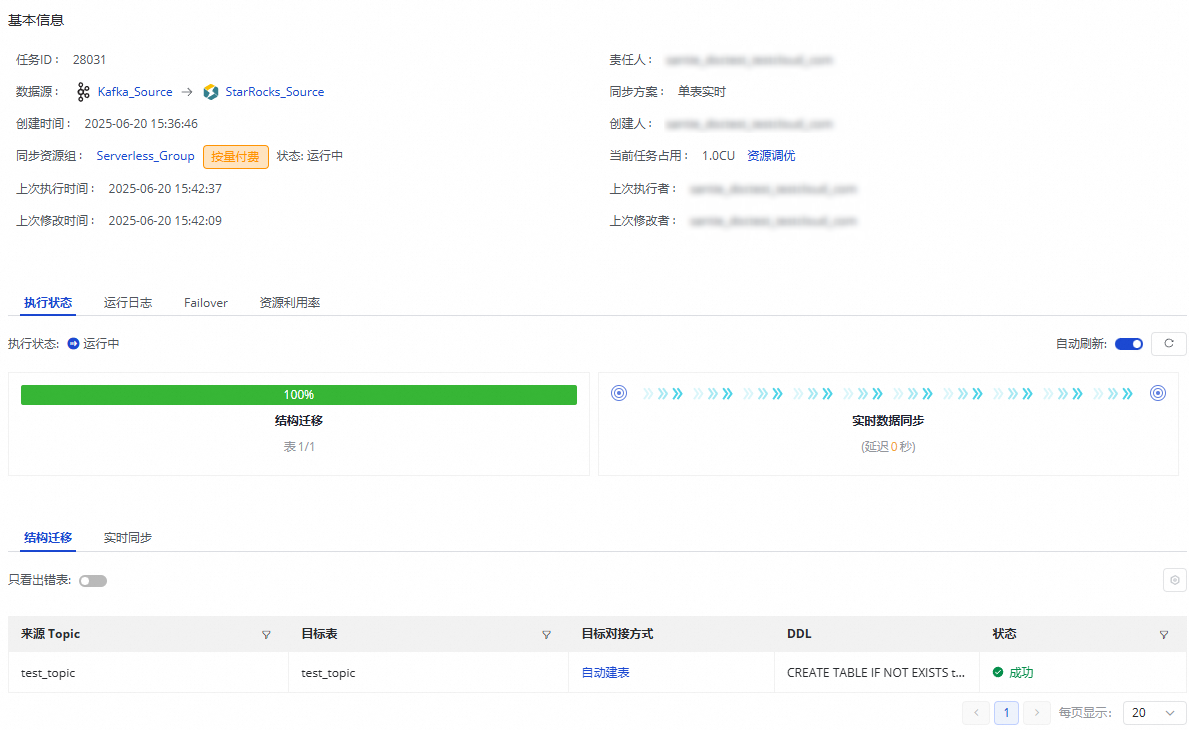This screenshot has width=1189, height=730.
Task: Click the right sync endpoint circle icon
Action: (1158, 393)
